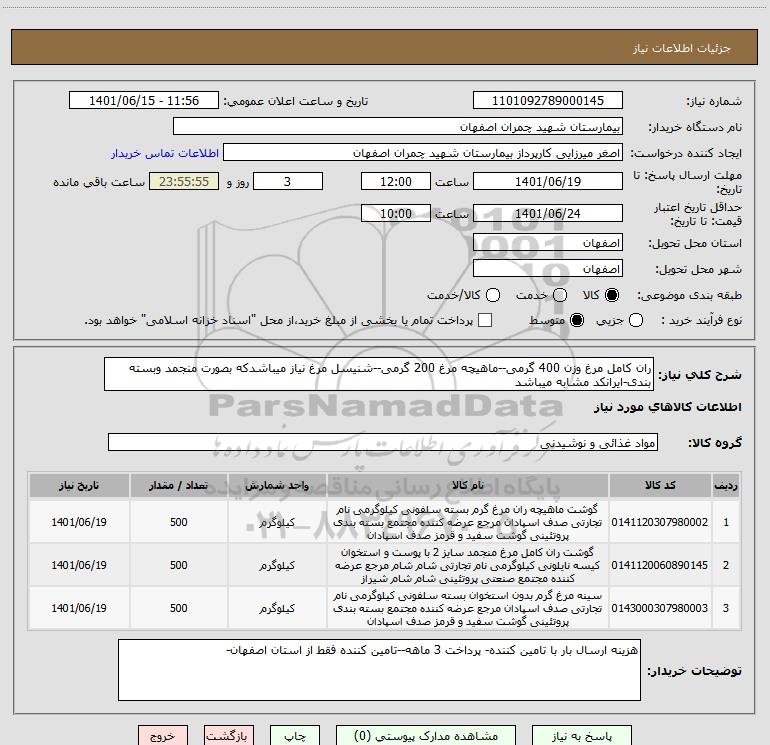Click the توضیحات خریدار notes box
770x745 pixels.
tap(379, 670)
